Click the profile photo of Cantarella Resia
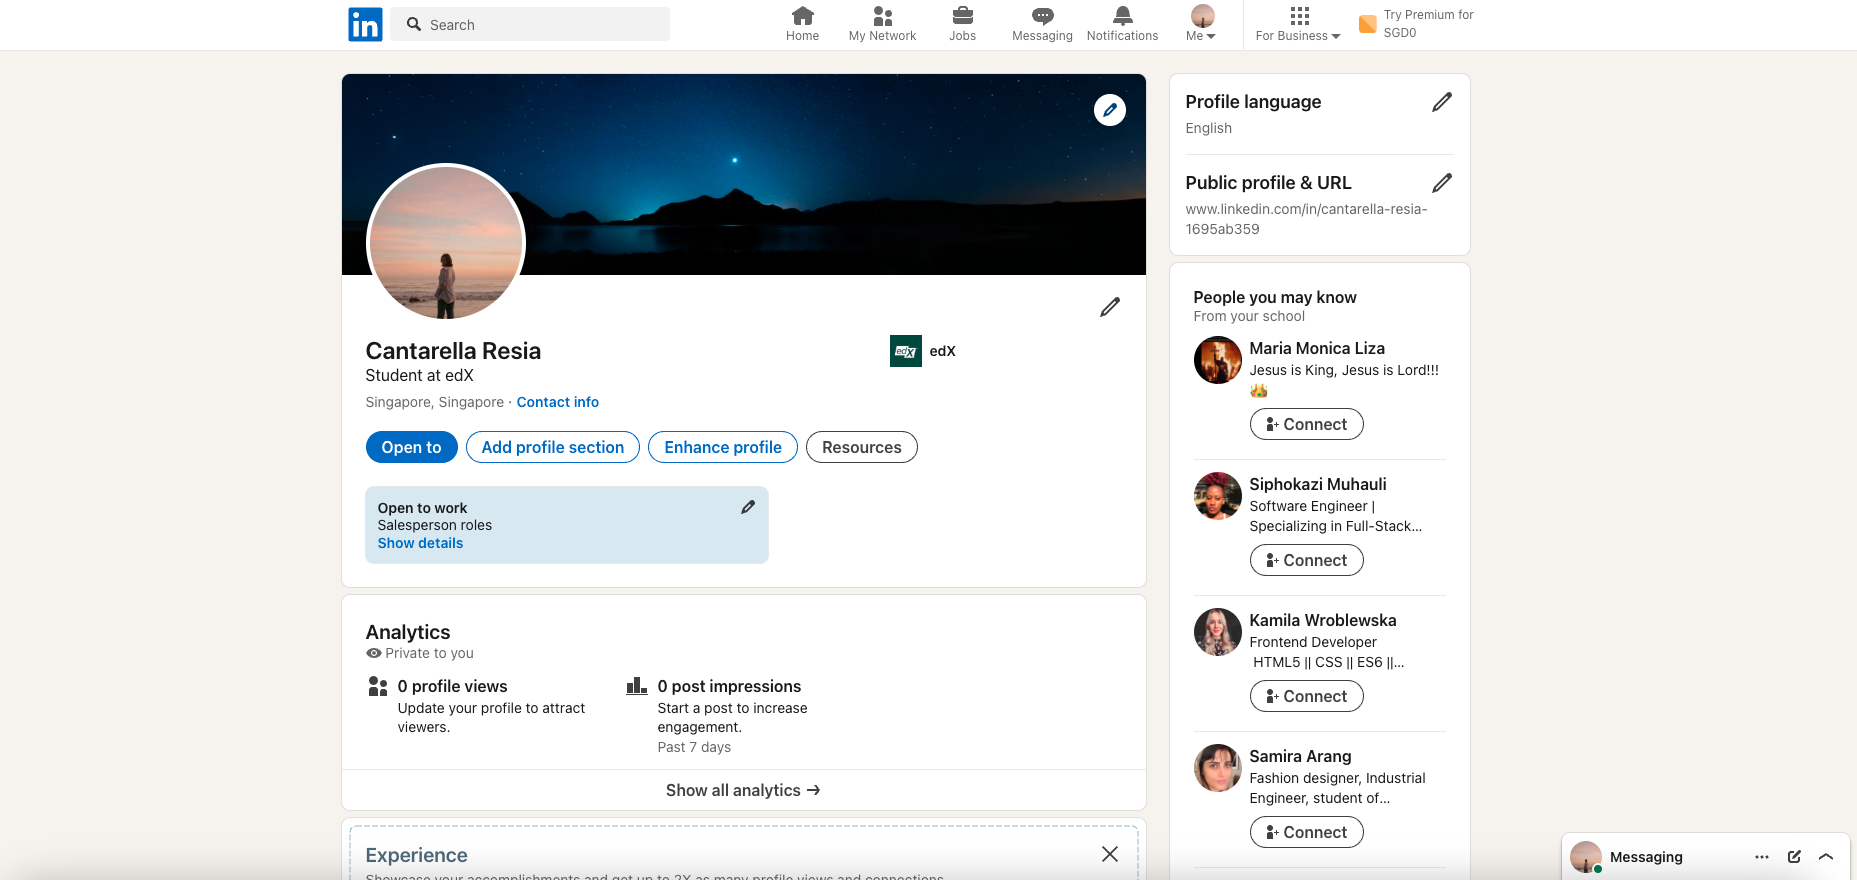 coord(446,242)
